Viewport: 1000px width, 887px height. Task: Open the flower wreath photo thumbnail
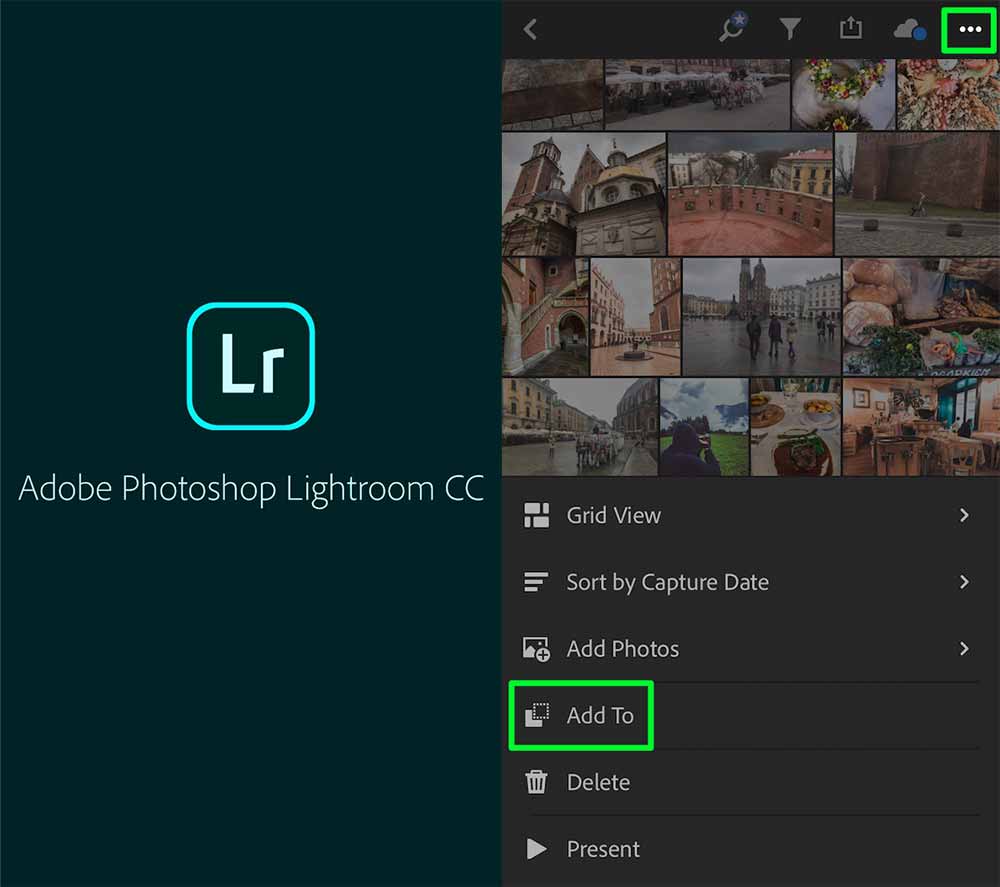pyautogui.click(x=843, y=94)
